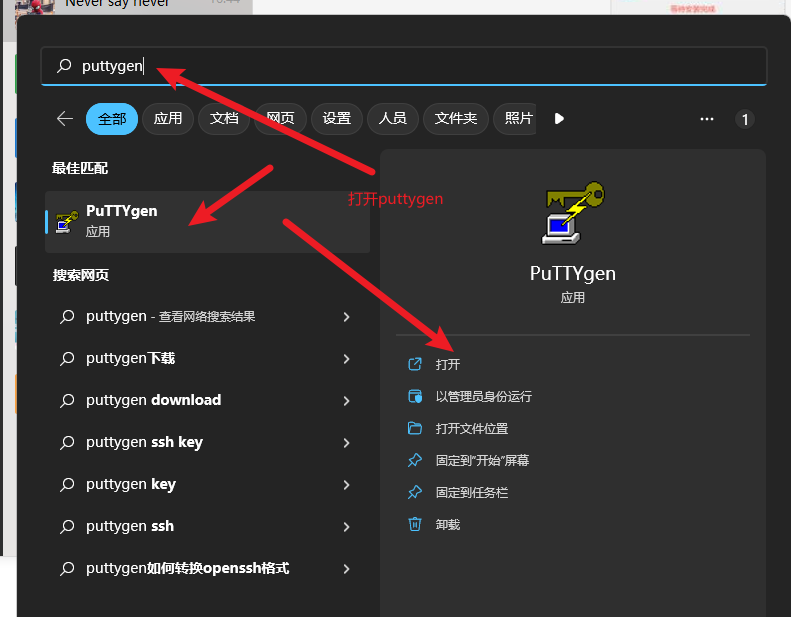Select the 人员 filter tab
791x617 pixels.
pos(393,119)
